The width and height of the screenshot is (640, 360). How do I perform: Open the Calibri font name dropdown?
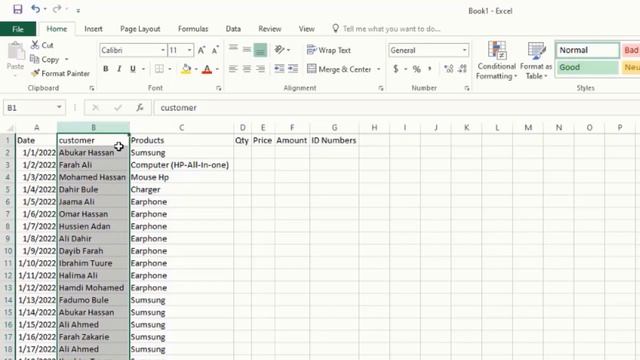coord(163,50)
